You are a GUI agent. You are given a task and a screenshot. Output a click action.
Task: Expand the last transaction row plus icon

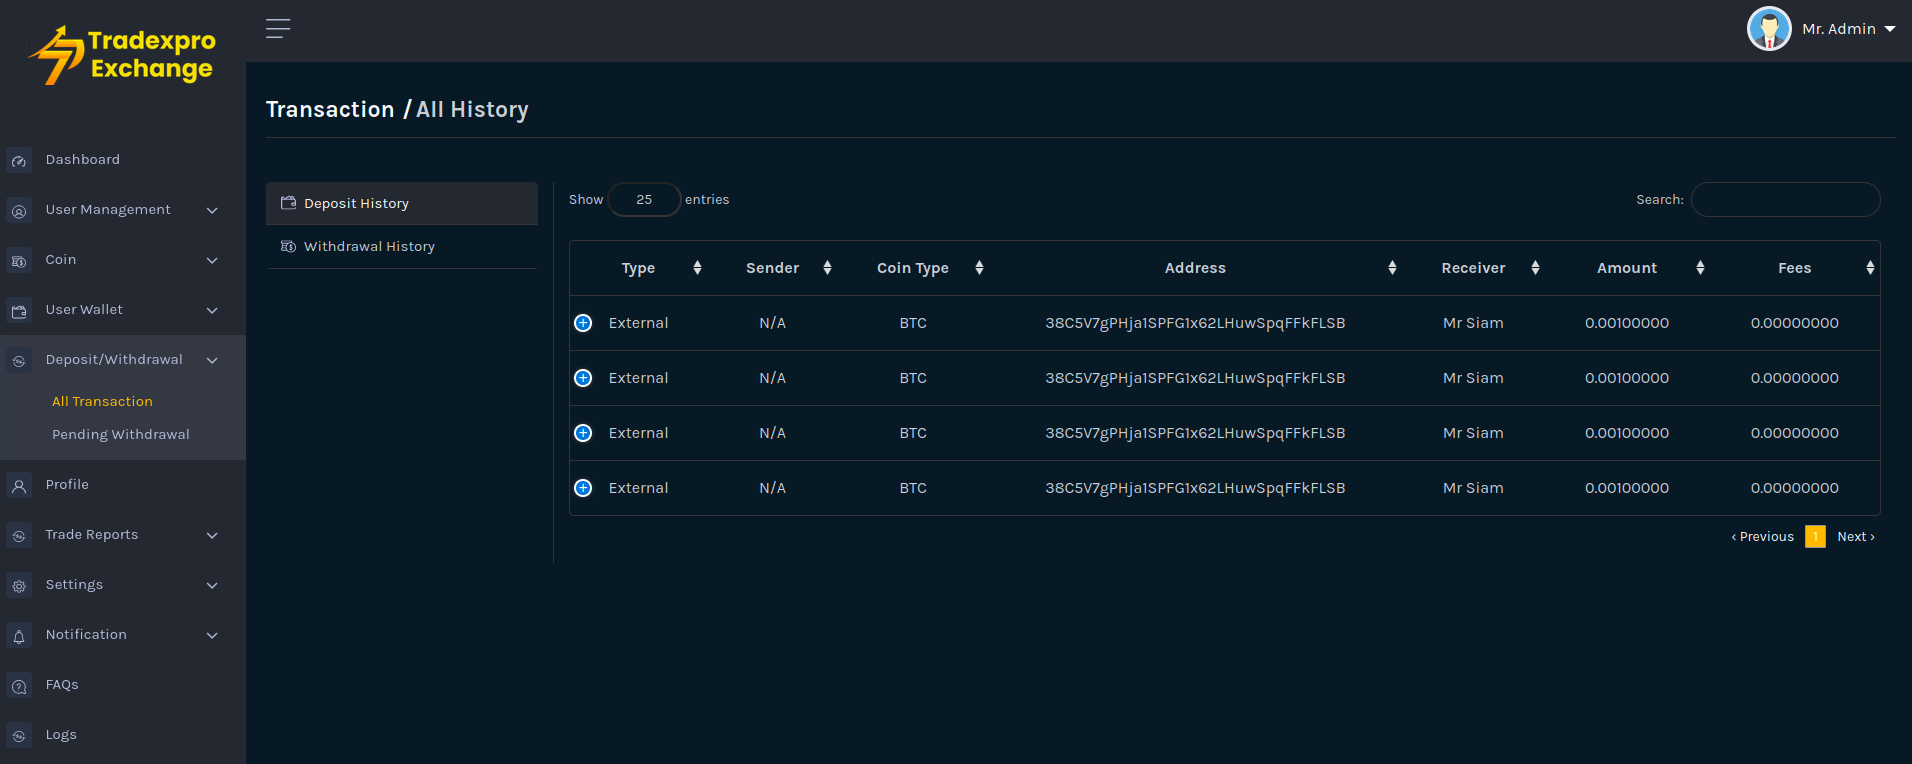583,488
